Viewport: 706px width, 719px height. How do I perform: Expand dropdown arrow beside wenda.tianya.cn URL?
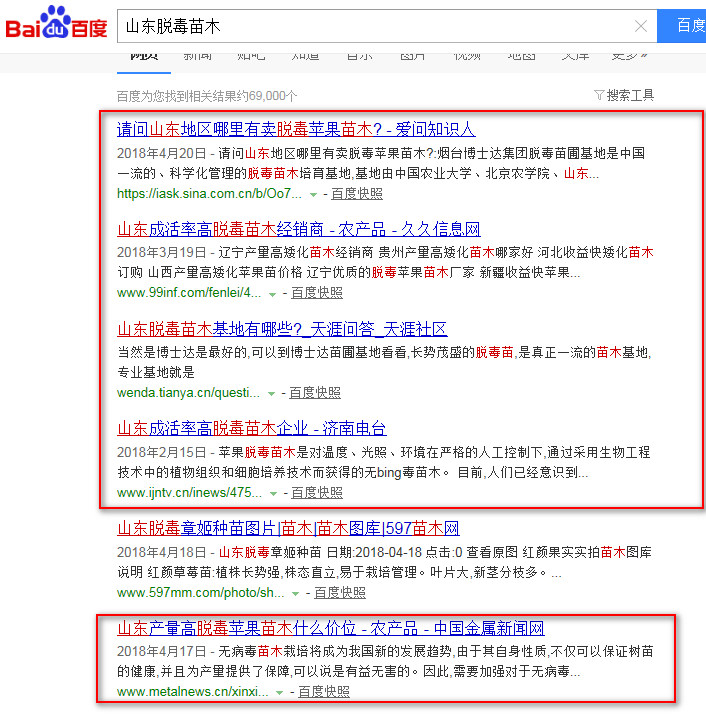pos(269,393)
